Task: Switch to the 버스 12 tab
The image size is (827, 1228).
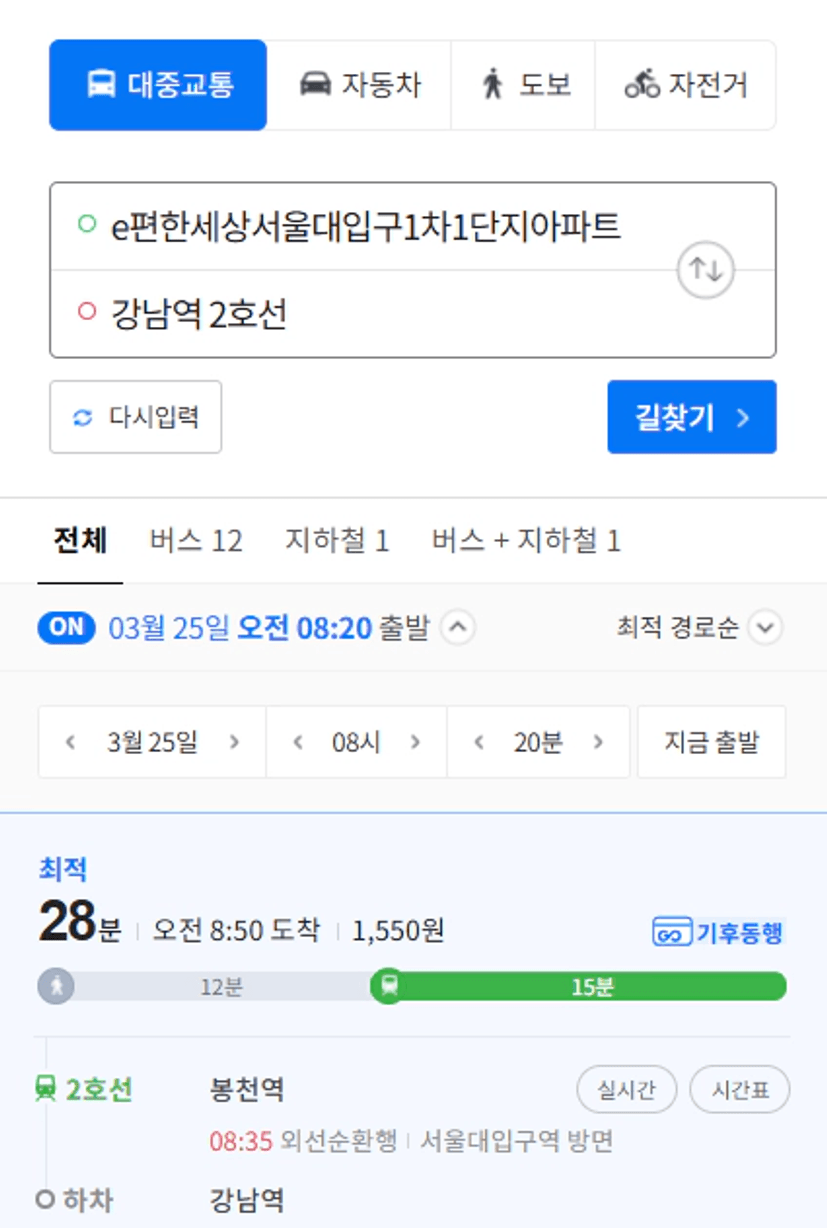Action: pyautogui.click(x=196, y=541)
